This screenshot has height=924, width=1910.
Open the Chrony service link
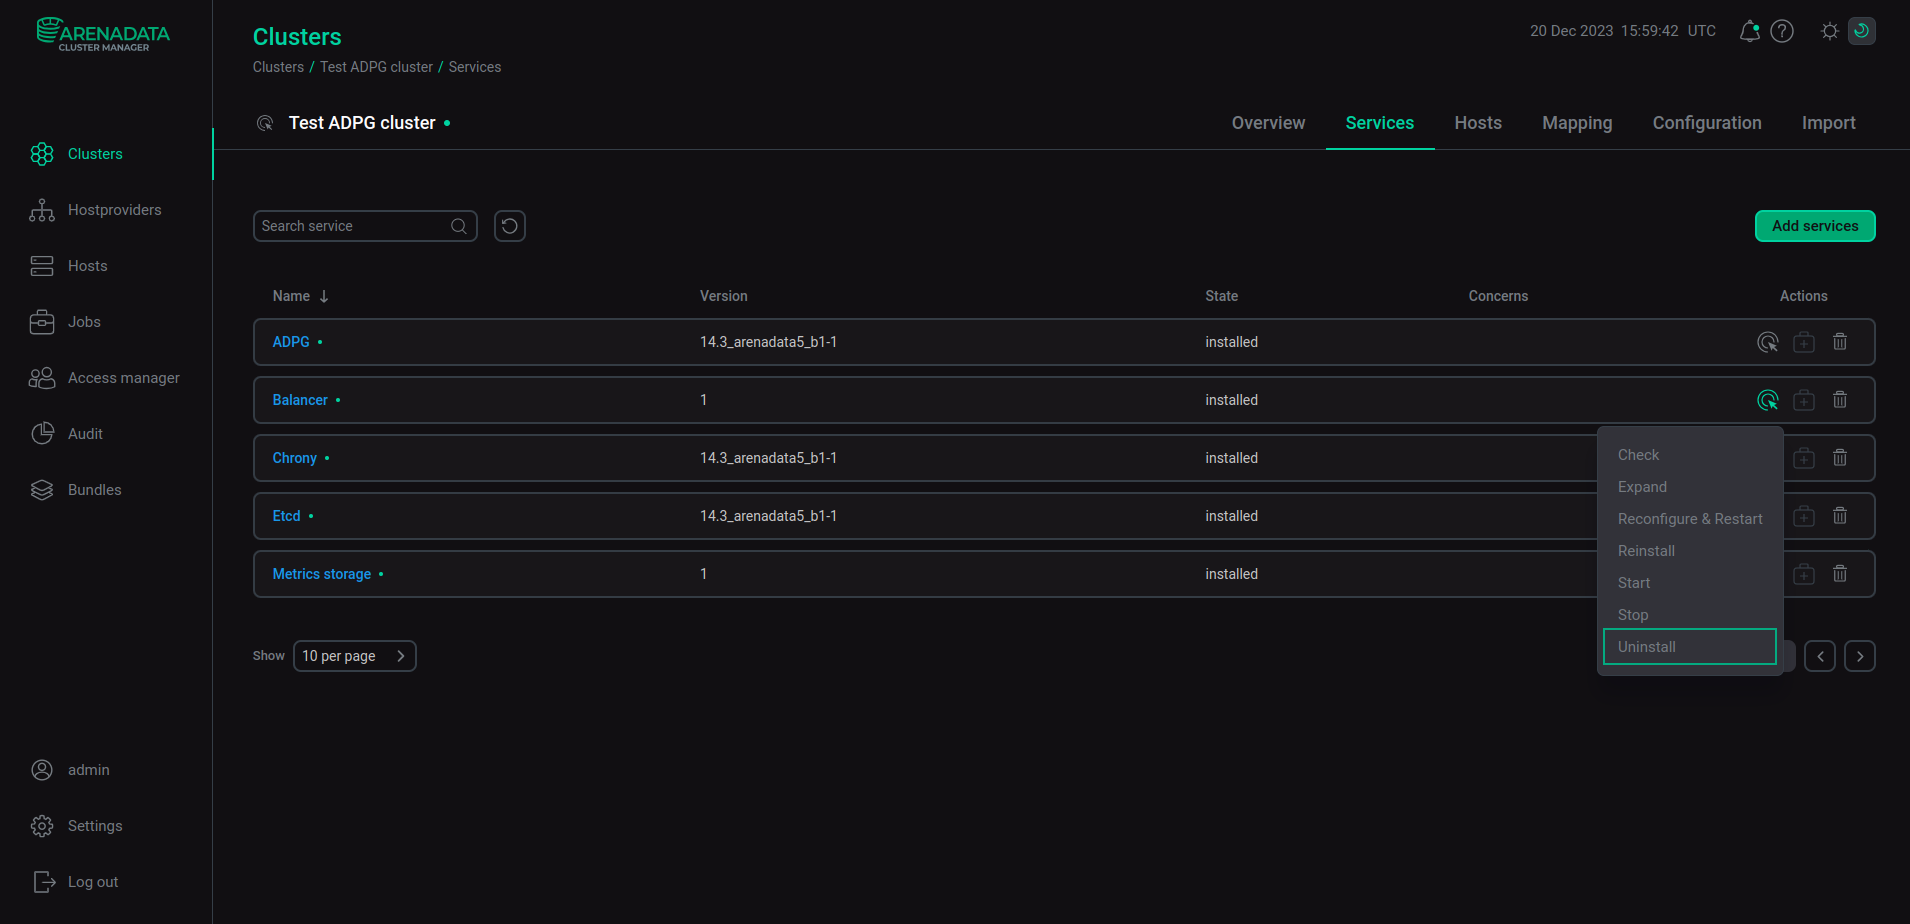295,458
